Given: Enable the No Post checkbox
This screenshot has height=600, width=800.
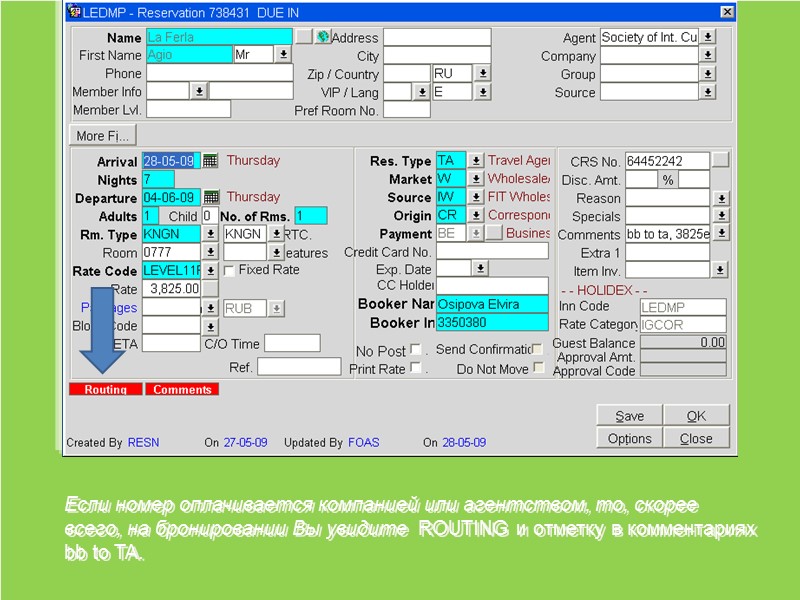Looking at the screenshot, I should [416, 349].
